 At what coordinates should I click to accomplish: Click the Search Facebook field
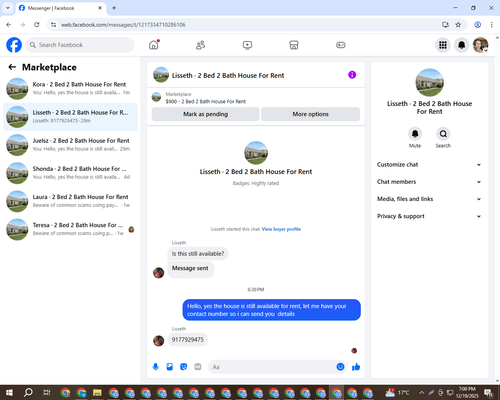click(x=80, y=45)
